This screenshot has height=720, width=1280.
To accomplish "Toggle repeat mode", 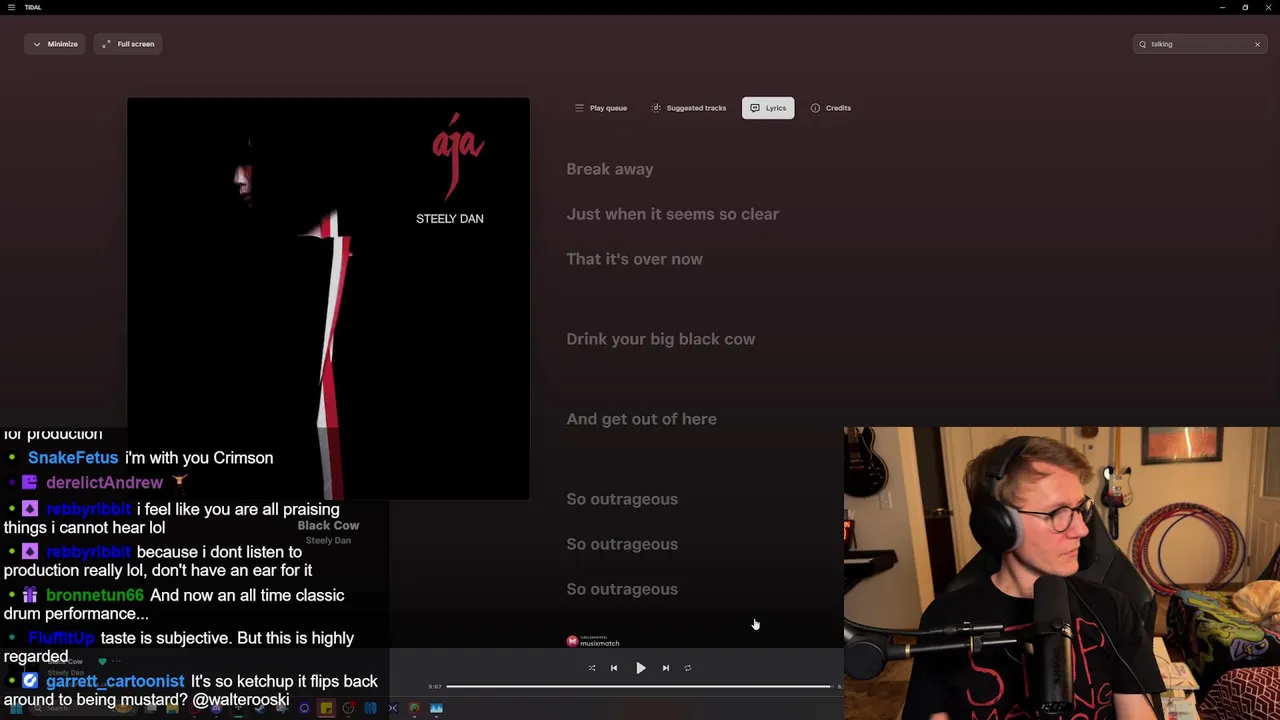I will [688, 668].
